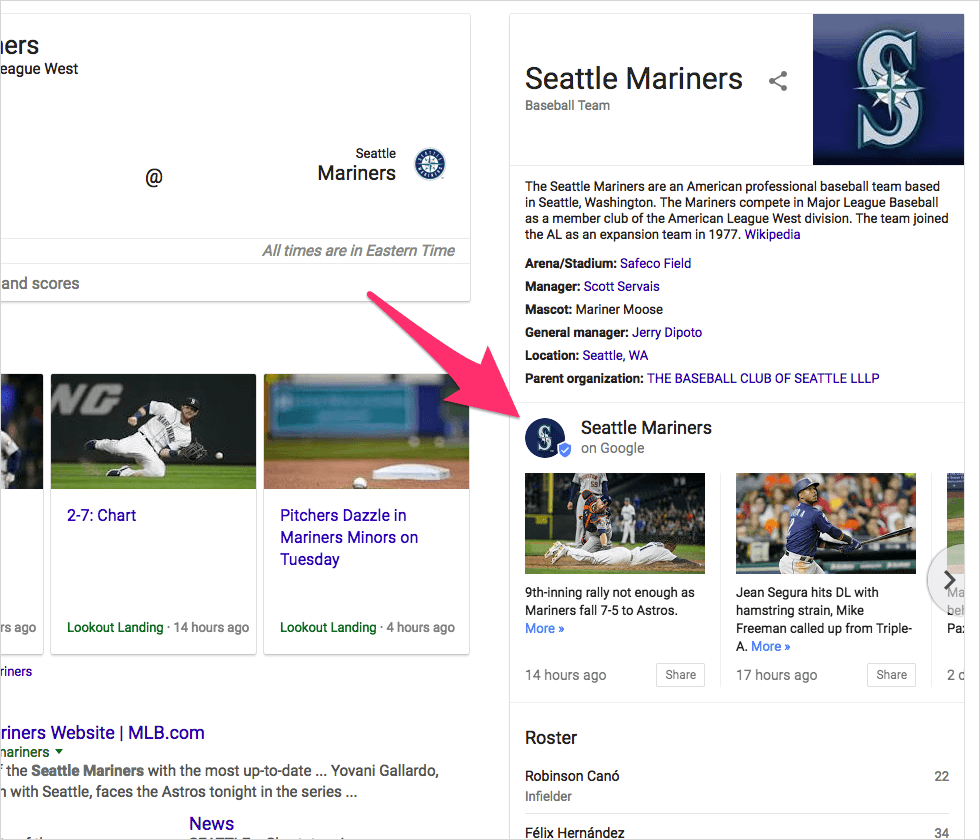Viewport: 980px width, 840px height.
Task: Open the Wikipedia link in team description
Action: tap(772, 234)
